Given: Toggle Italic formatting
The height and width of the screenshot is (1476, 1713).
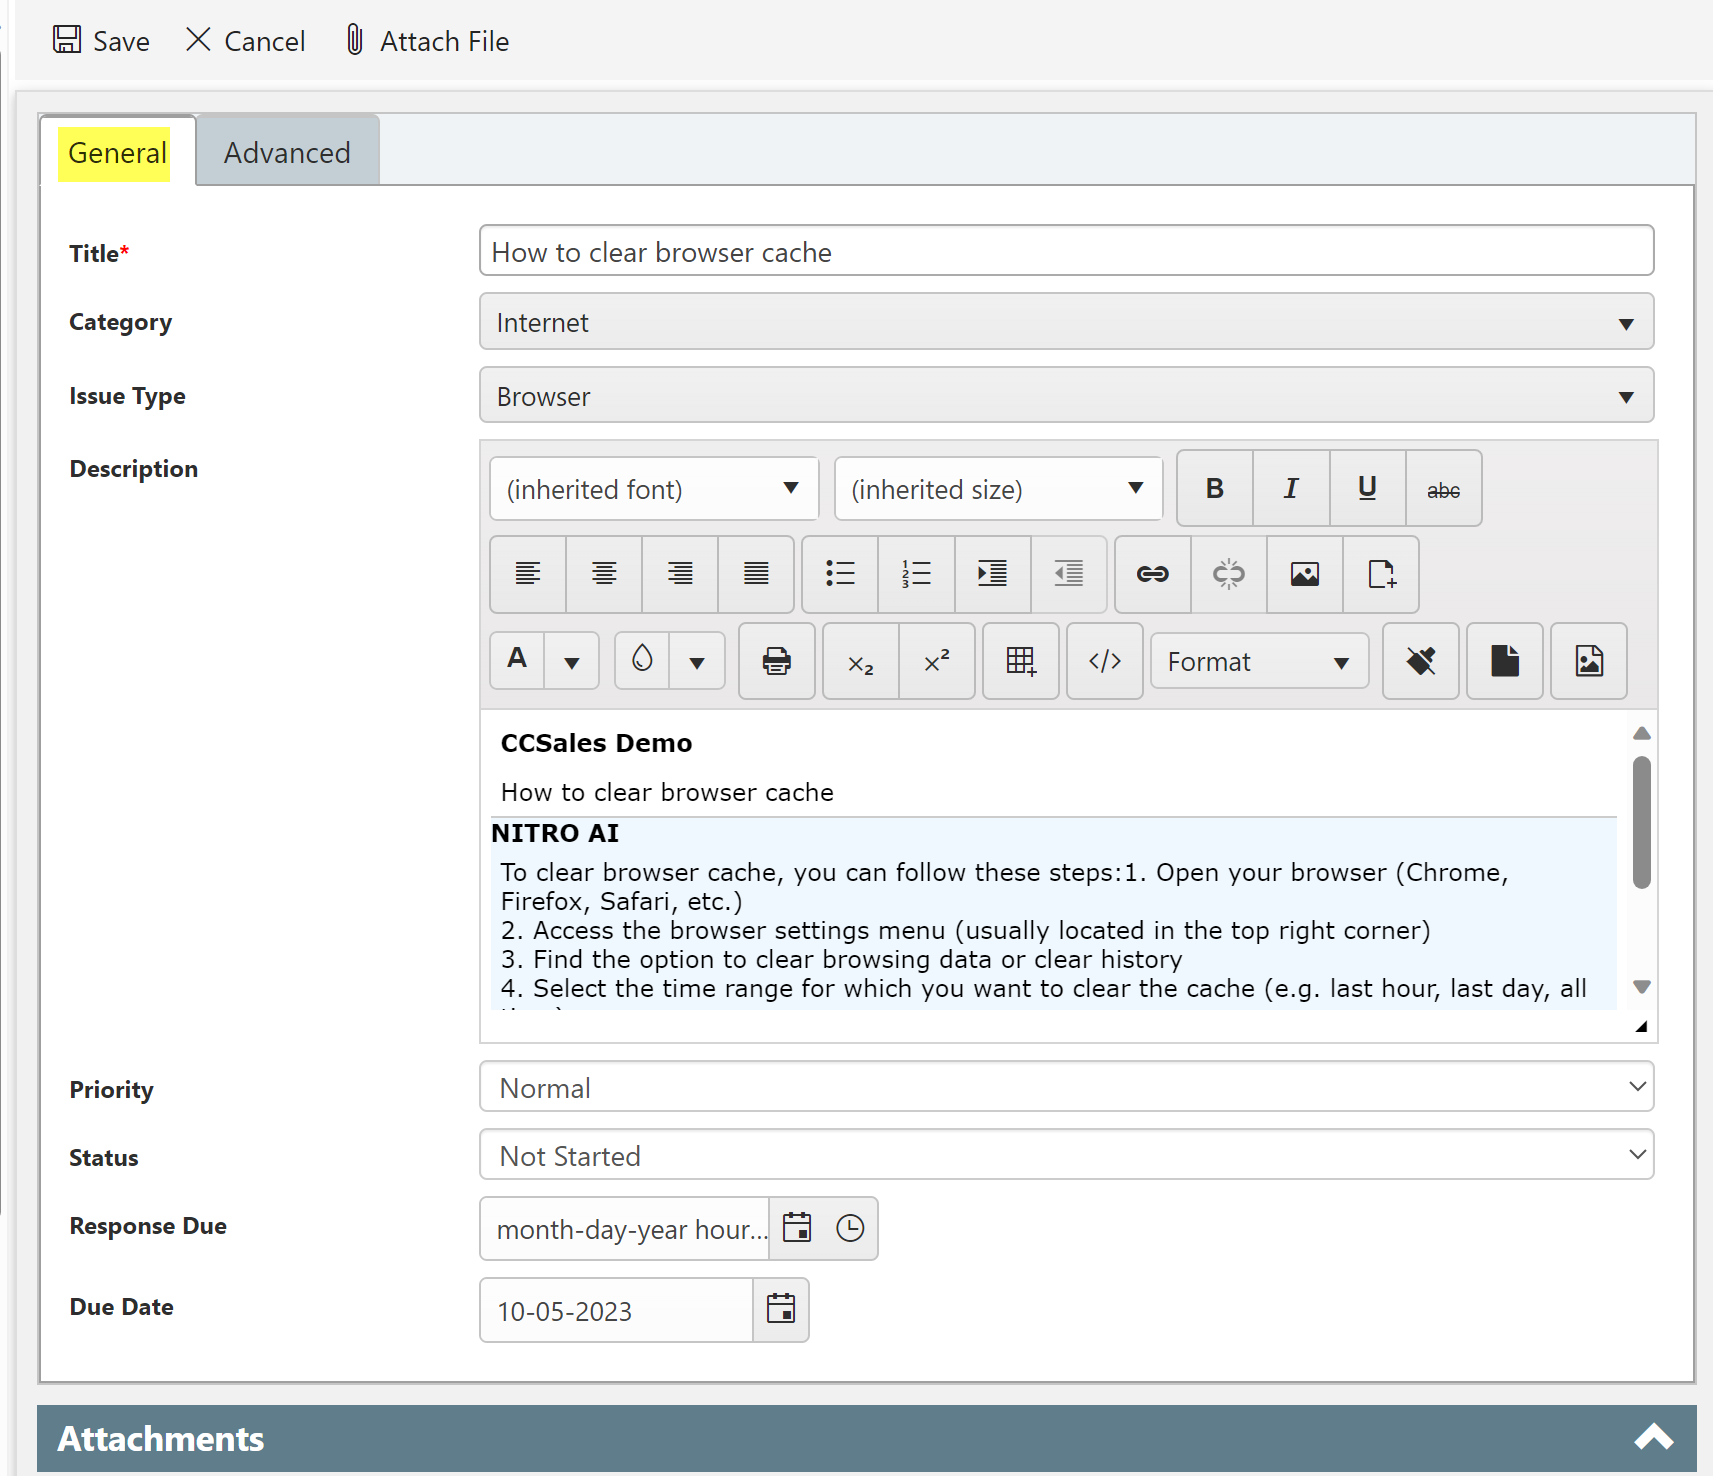Looking at the screenshot, I should point(1291,489).
